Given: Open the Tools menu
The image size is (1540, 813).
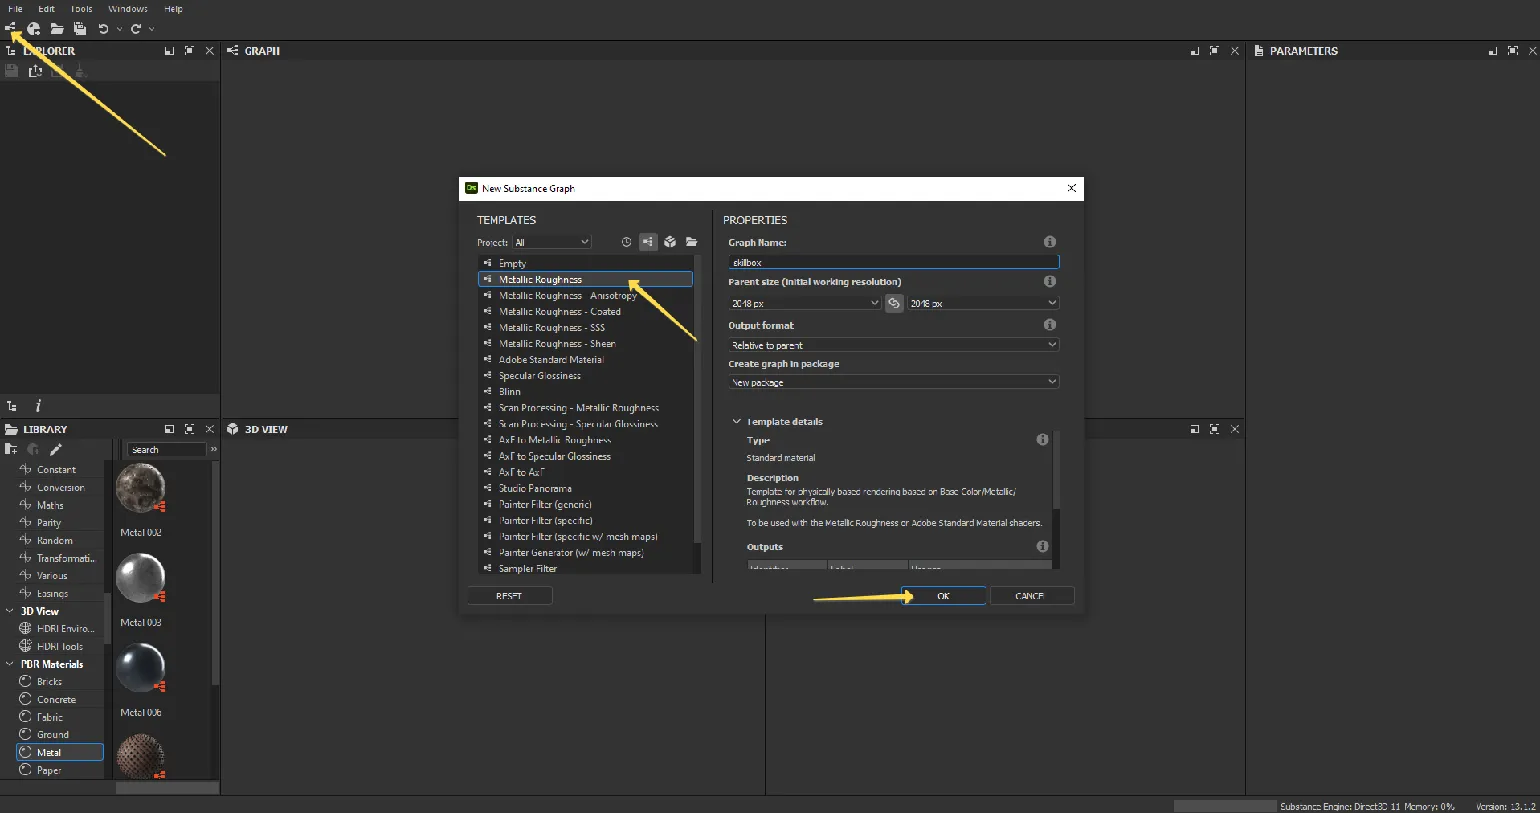Looking at the screenshot, I should (82, 9).
